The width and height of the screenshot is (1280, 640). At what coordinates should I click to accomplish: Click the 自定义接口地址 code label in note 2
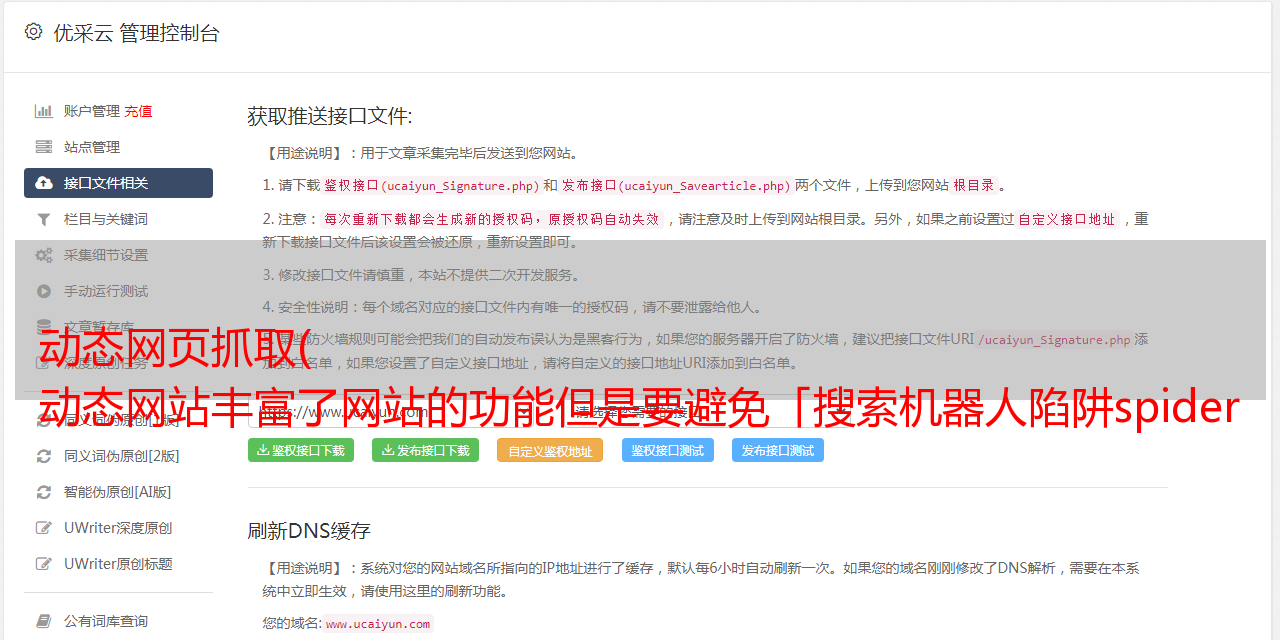coord(1067,219)
